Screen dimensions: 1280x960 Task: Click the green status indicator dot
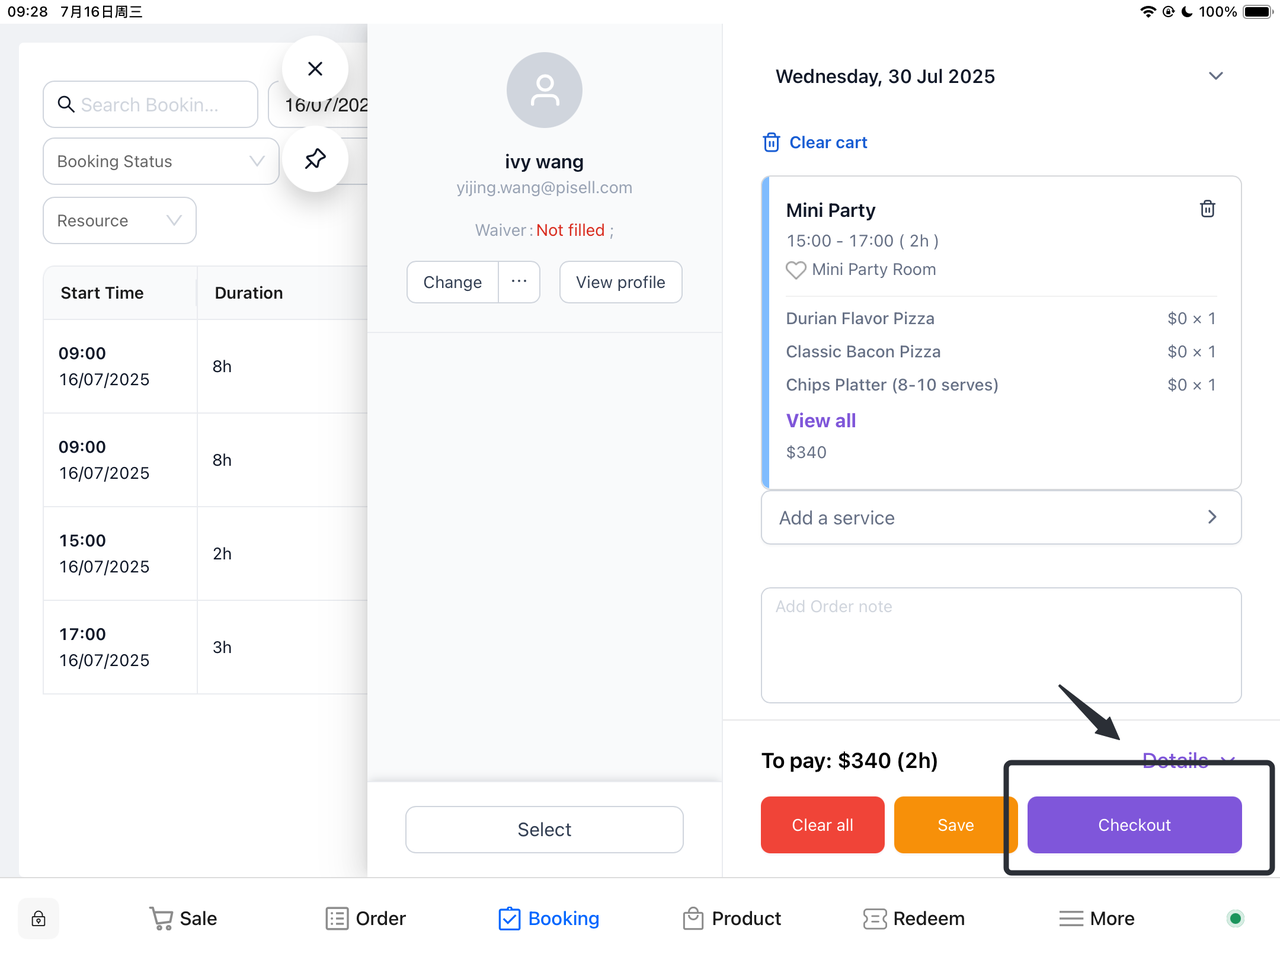click(x=1235, y=919)
